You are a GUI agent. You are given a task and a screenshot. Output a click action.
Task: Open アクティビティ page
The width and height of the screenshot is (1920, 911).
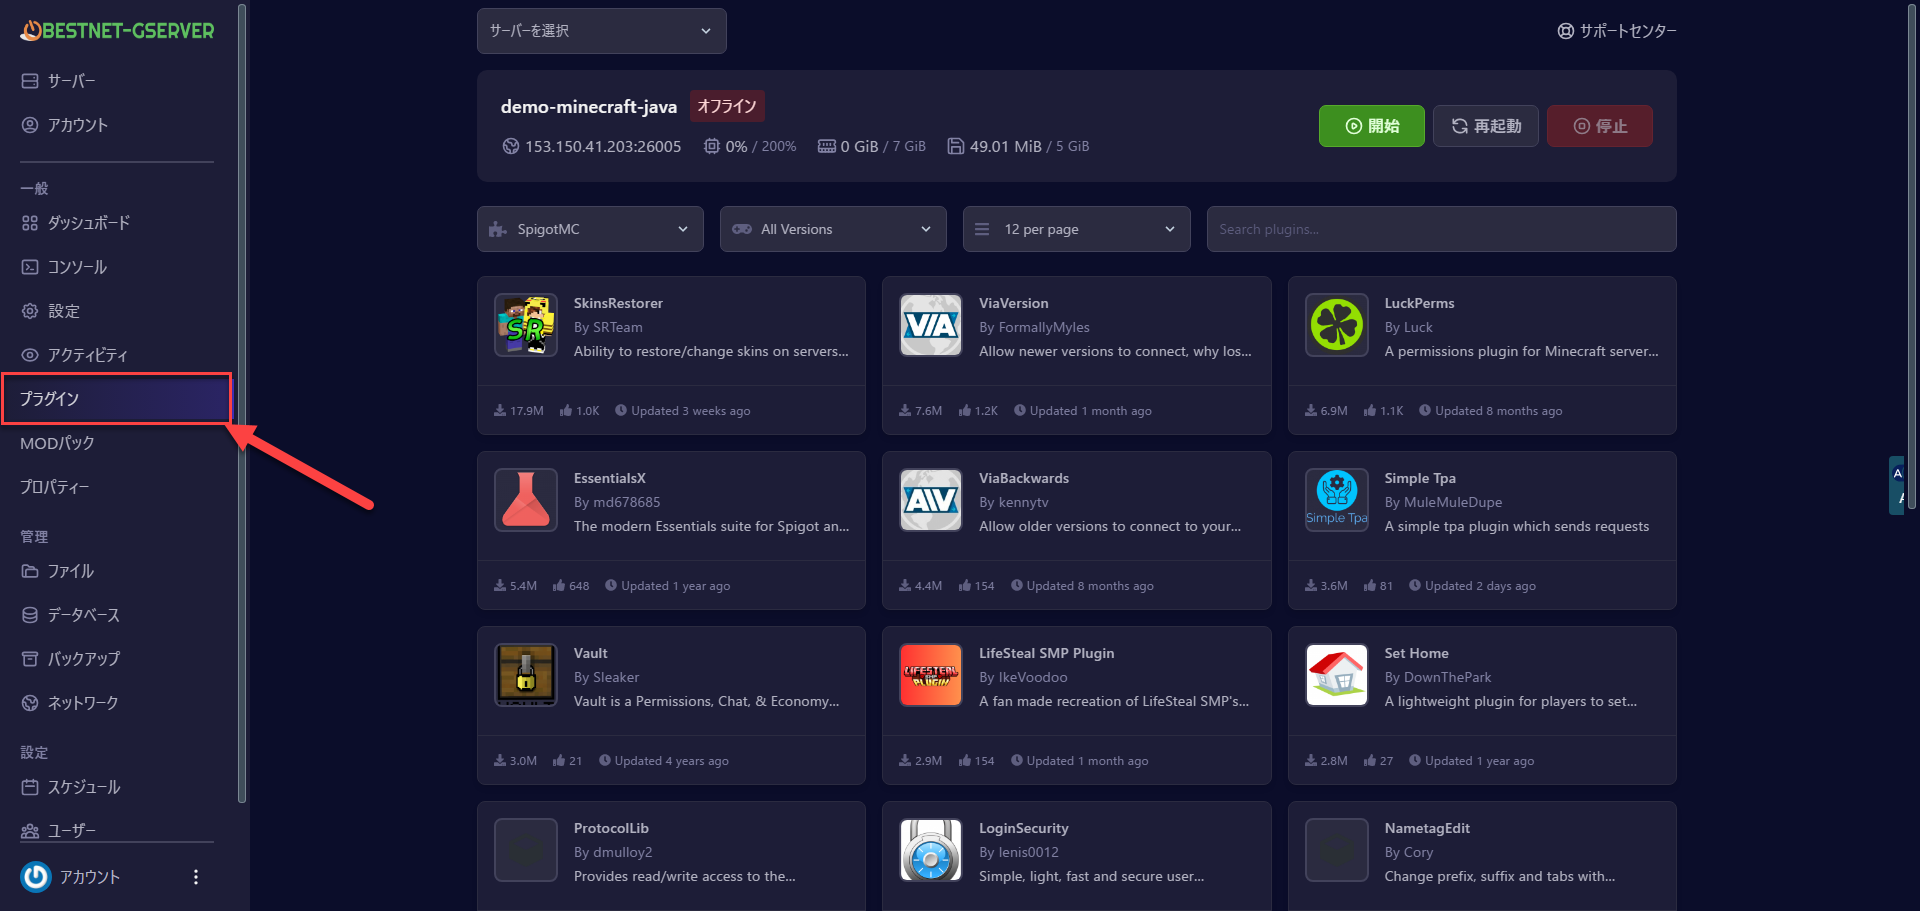click(75, 355)
